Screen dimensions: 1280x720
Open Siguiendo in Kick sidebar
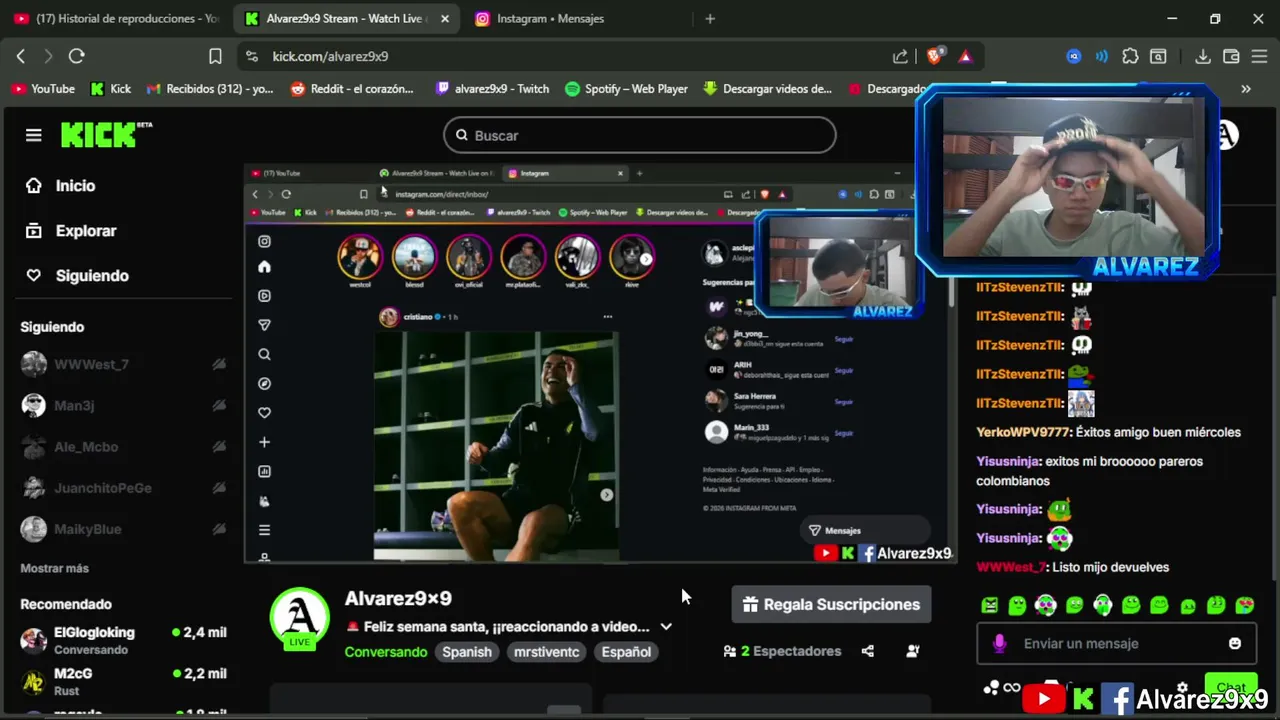[x=77, y=276]
